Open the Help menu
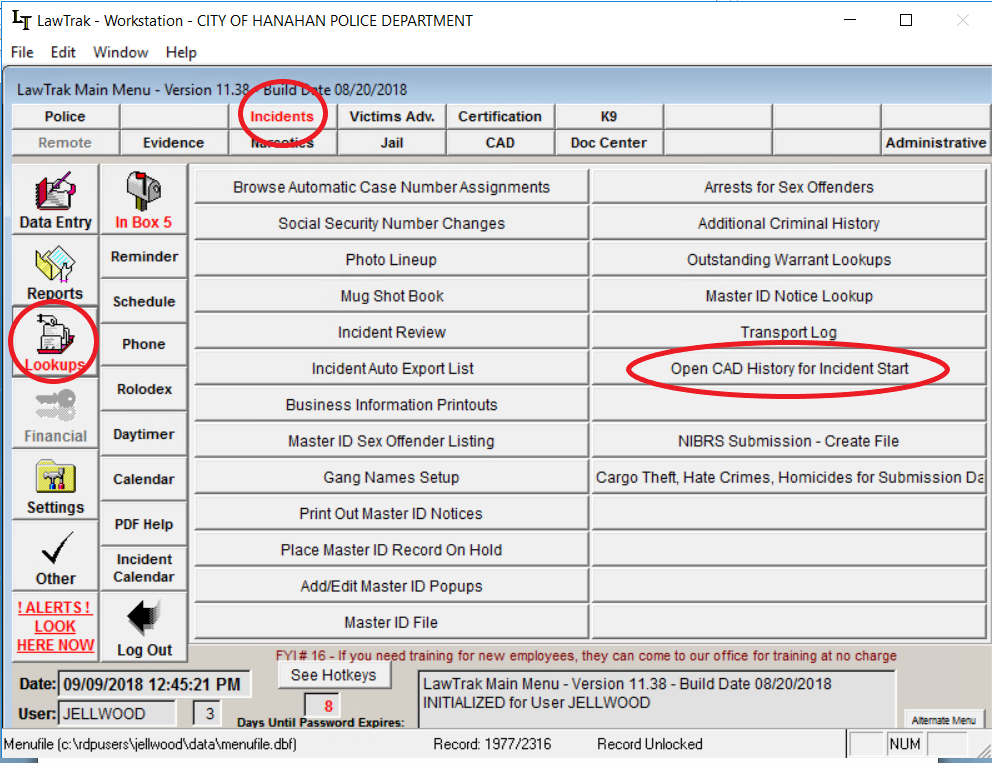Screen dimensions: 992x763 pos(181,53)
